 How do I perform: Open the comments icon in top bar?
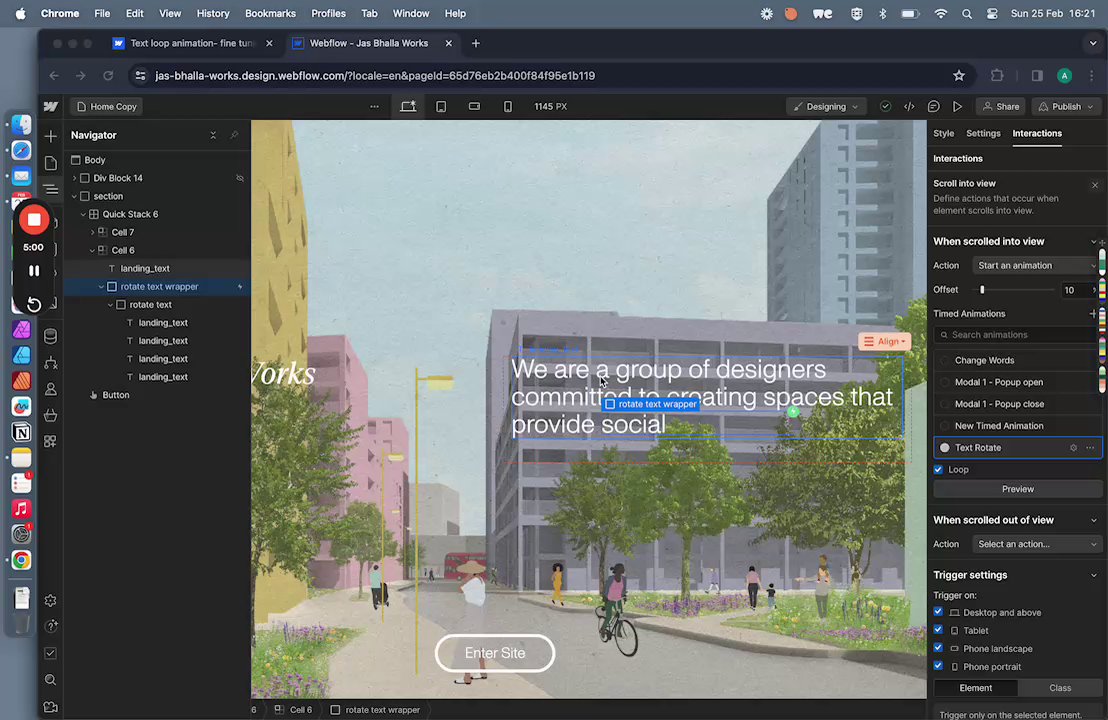tap(933, 107)
